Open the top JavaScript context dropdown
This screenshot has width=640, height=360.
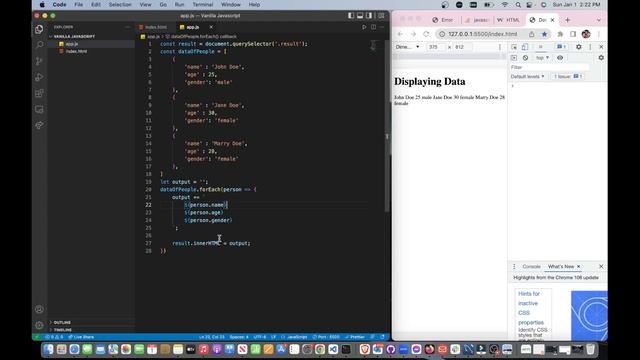[542, 58]
